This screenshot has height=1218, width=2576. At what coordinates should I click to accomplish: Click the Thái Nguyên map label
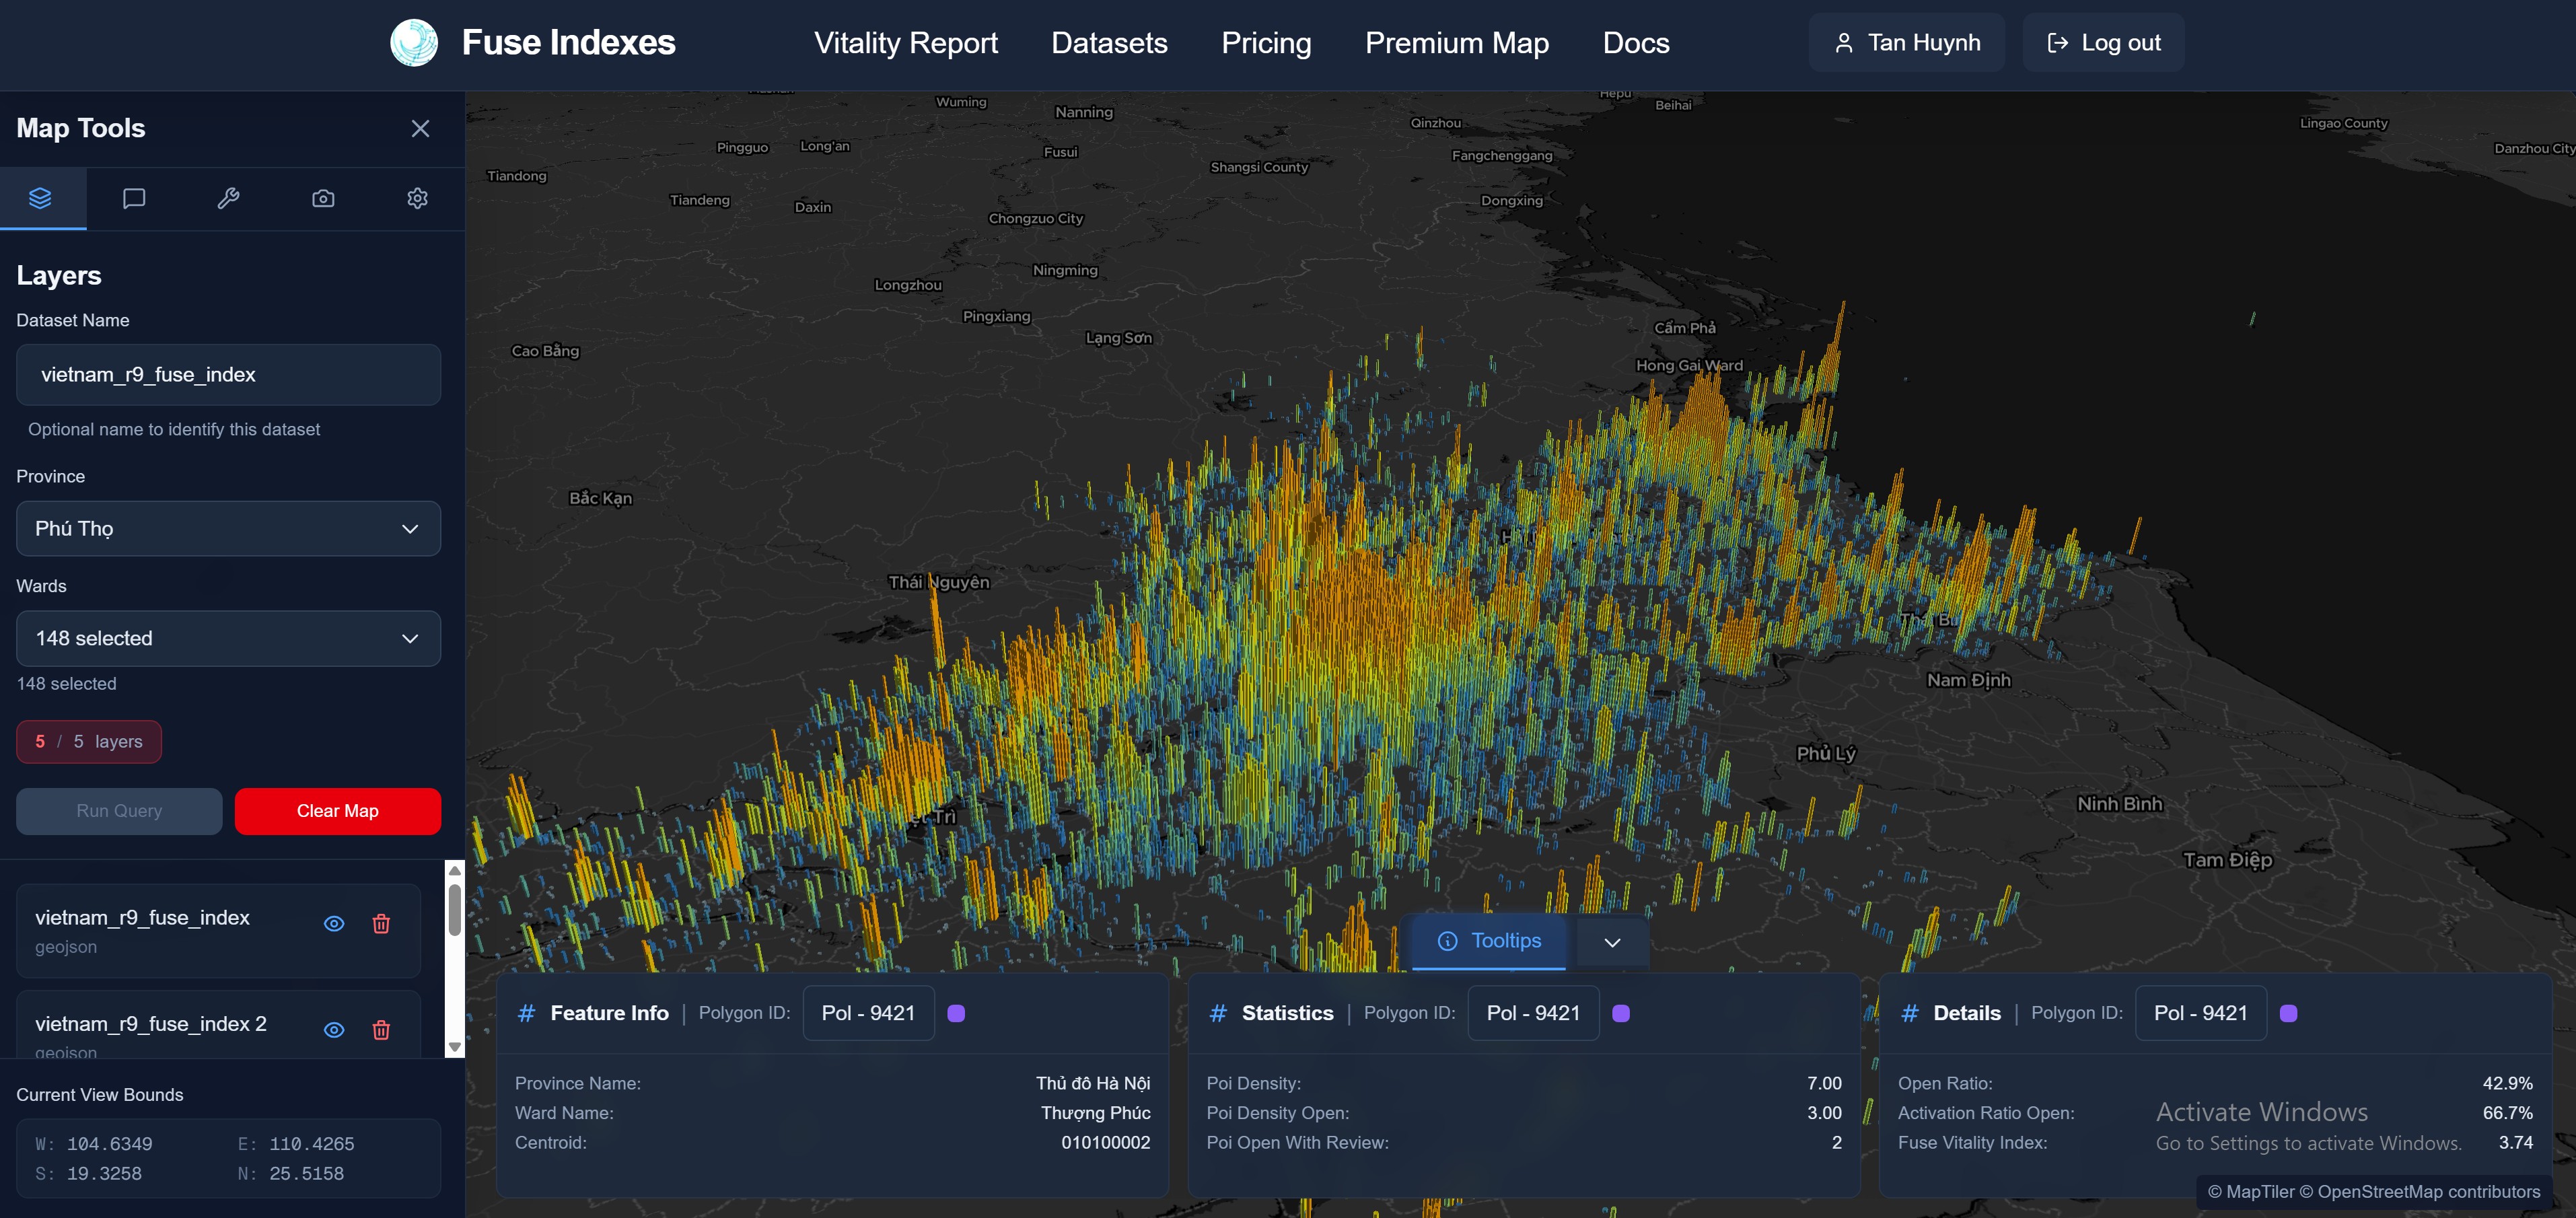pos(939,582)
